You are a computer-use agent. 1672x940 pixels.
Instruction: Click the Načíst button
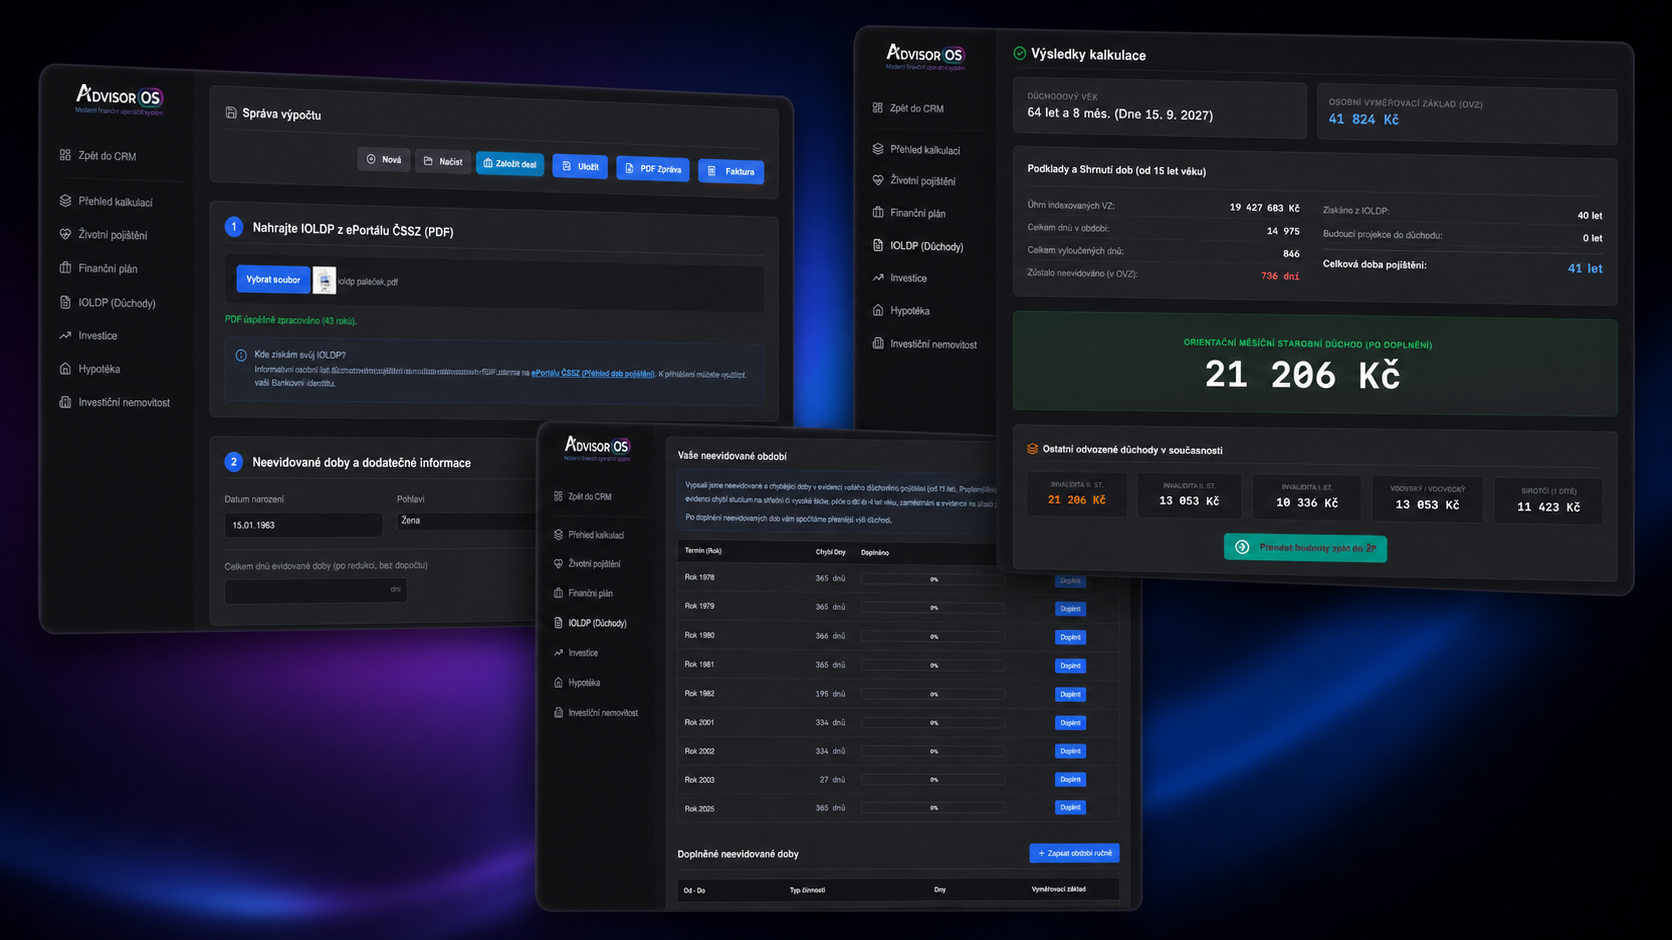coord(443,161)
